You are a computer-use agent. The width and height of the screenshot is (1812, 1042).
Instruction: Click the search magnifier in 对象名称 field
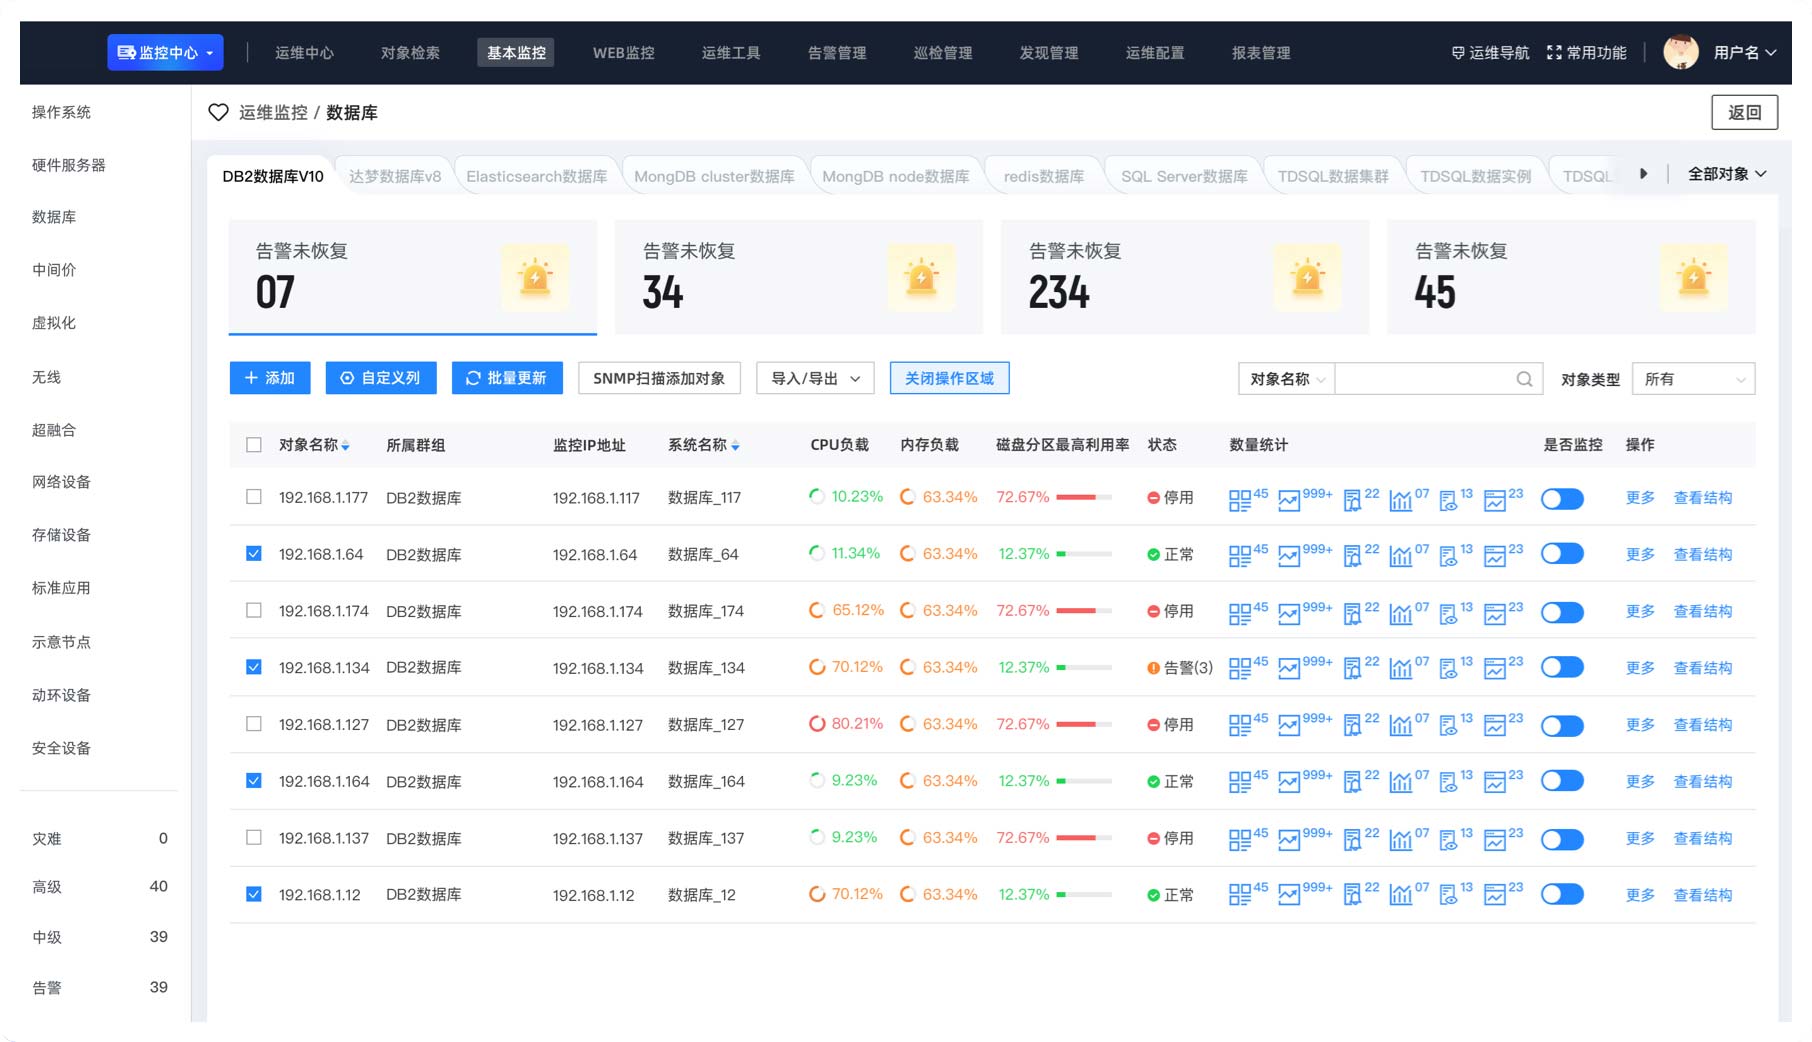point(1524,379)
